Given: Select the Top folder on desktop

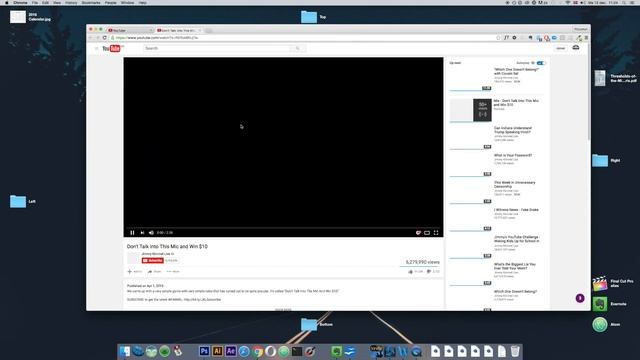Looking at the screenshot, I should point(309,17).
